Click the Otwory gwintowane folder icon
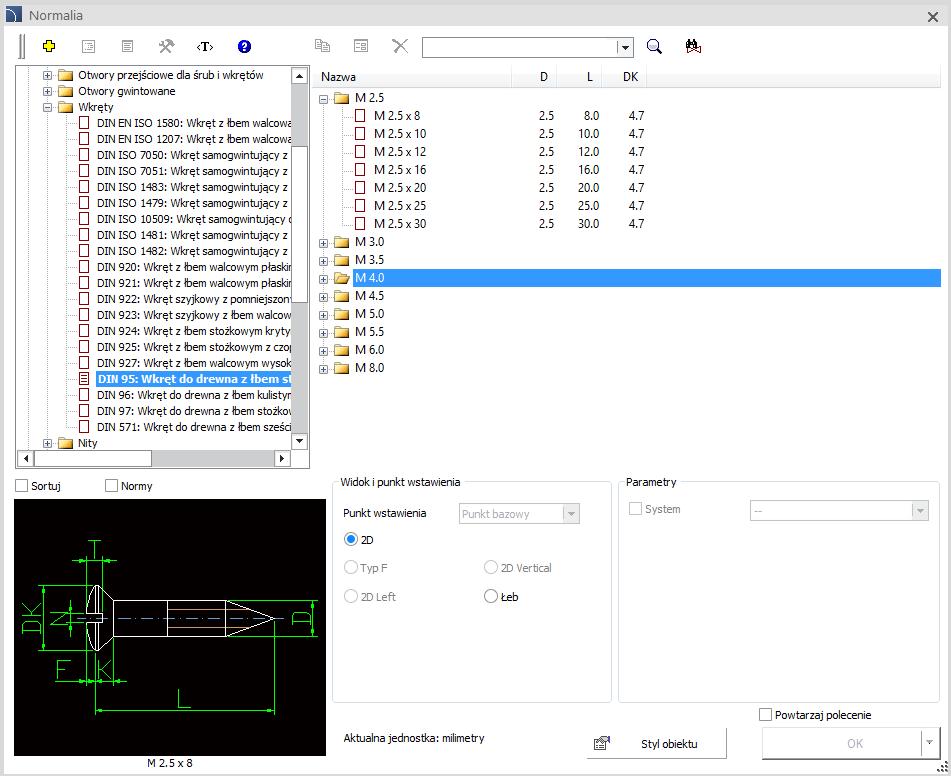The height and width of the screenshot is (776, 951). coord(66,92)
